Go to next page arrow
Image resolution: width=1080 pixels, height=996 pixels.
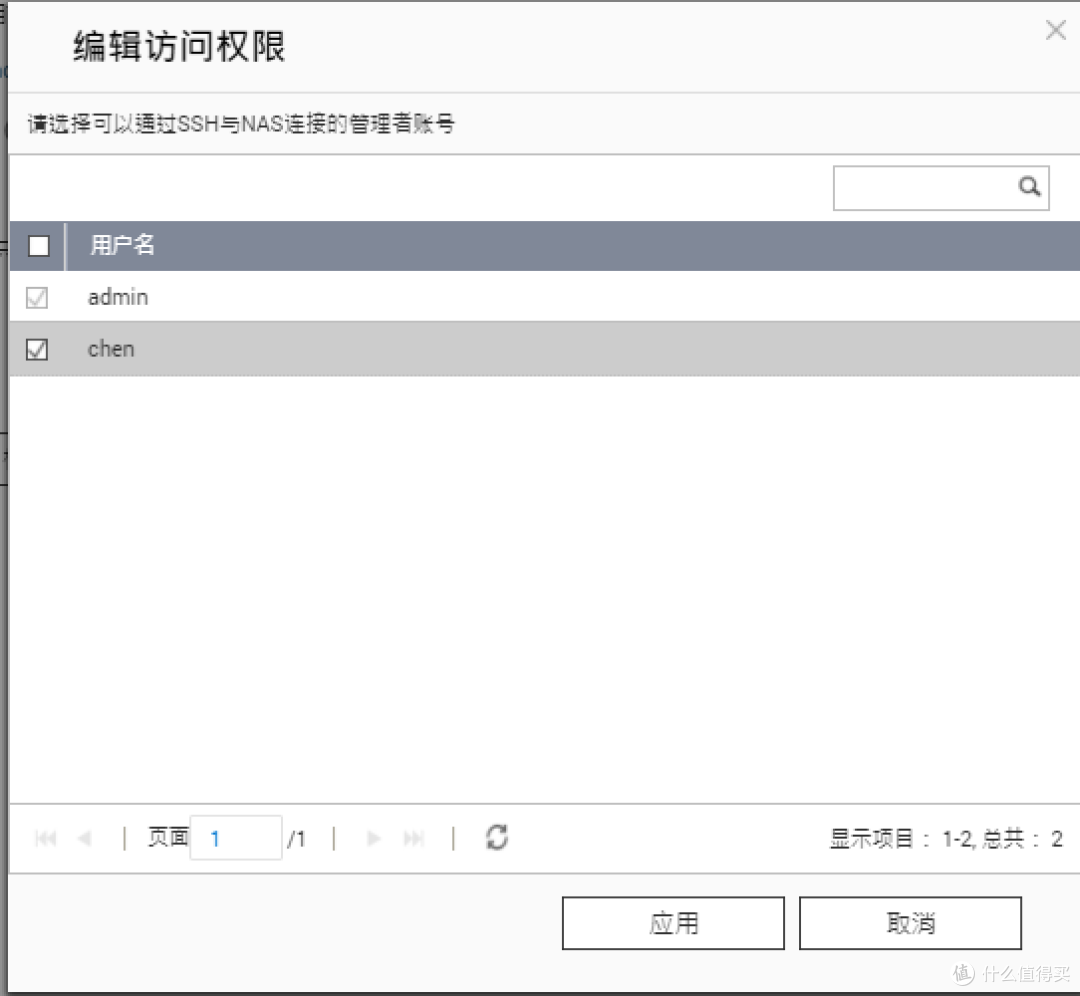click(374, 838)
